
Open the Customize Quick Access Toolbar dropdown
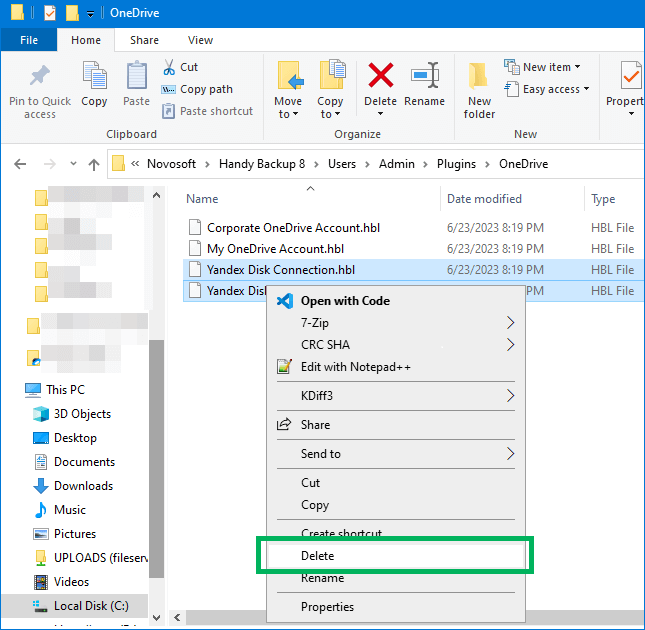tap(90, 14)
